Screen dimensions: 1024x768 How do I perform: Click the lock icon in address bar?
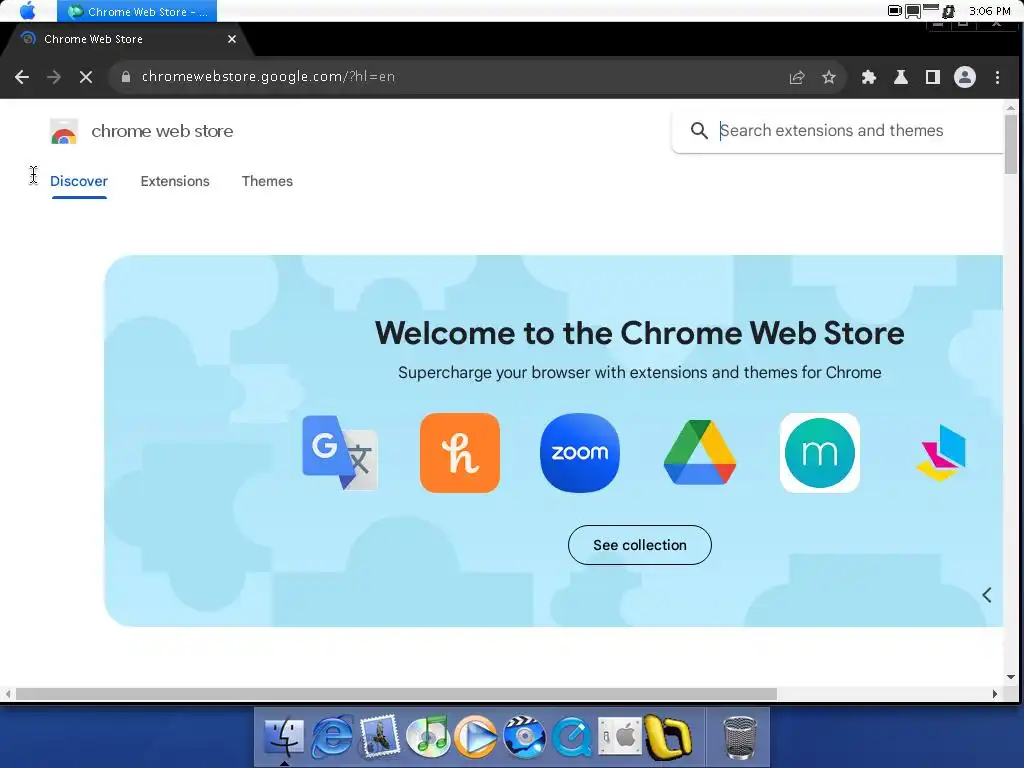click(x=125, y=77)
